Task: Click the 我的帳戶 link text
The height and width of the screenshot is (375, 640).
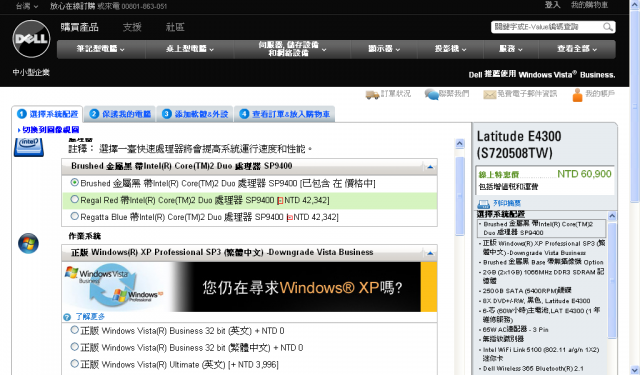Action: 600,94
